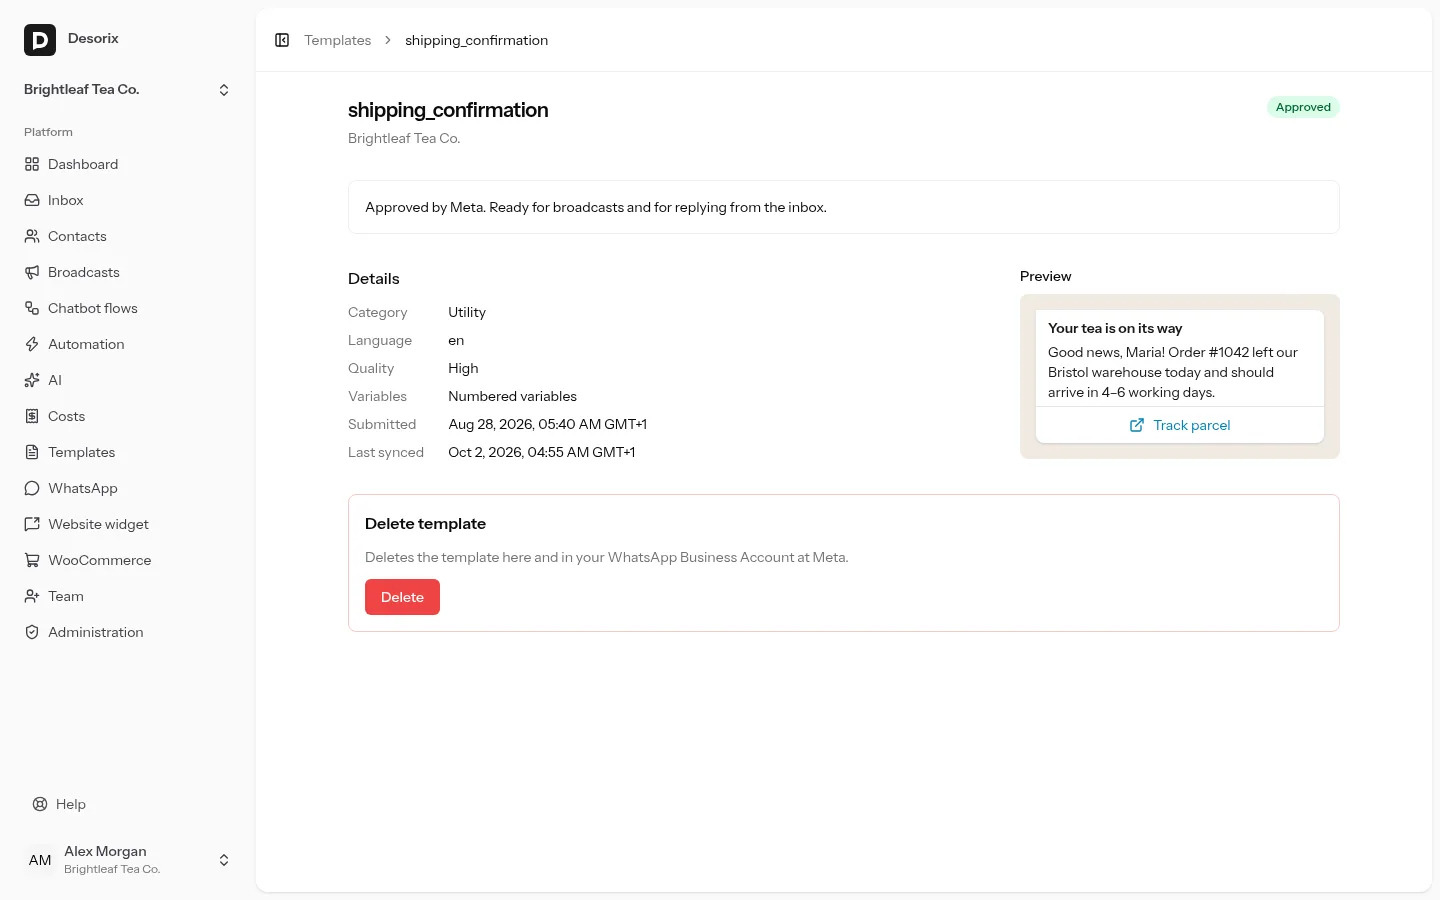Image resolution: width=1440 pixels, height=900 pixels.
Task: Click the AI sparkles icon
Action: coord(32,380)
